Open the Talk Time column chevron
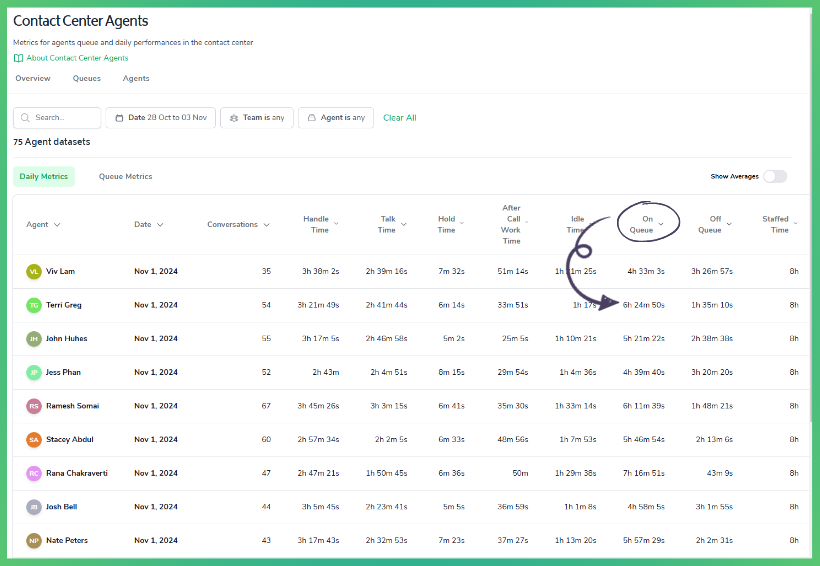Screen dimensions: 820x566 coord(404,224)
